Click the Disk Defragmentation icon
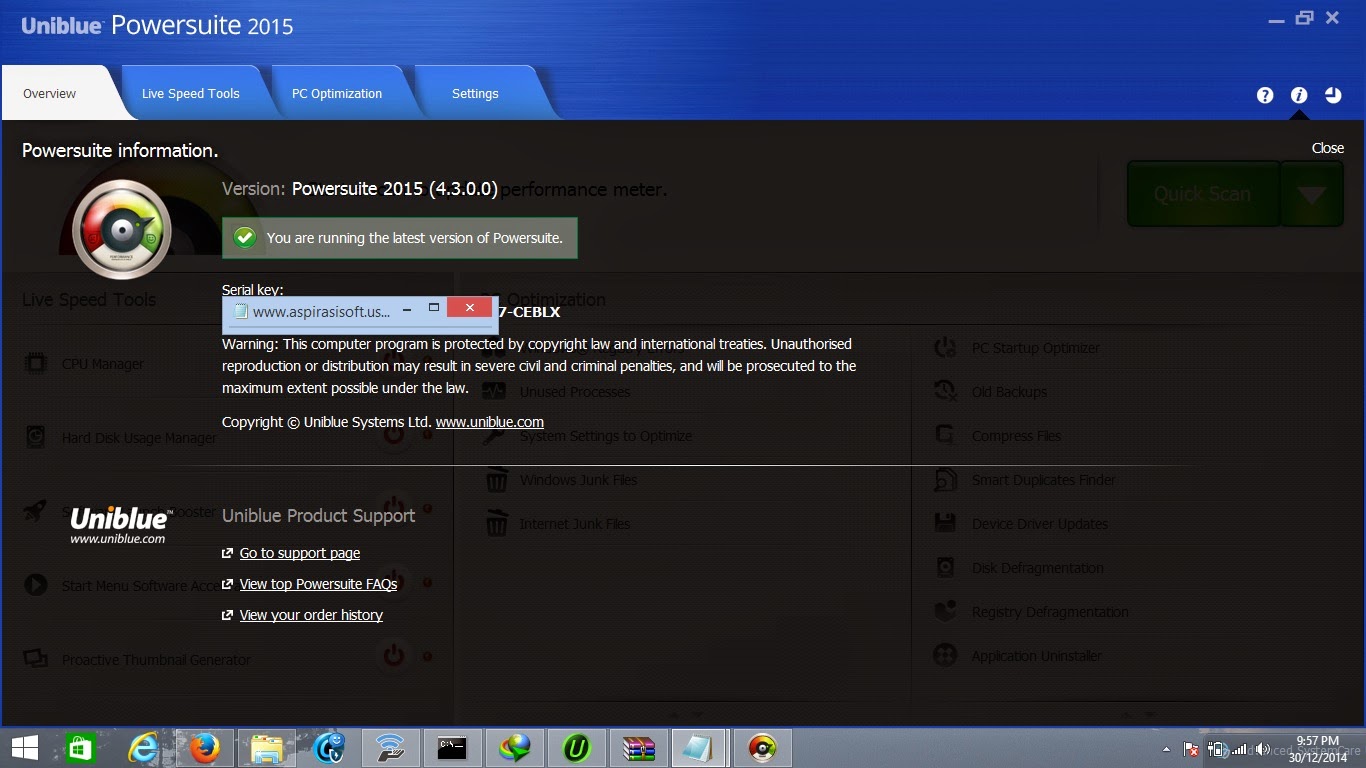Screen dimensions: 1366x768 pos(945,567)
